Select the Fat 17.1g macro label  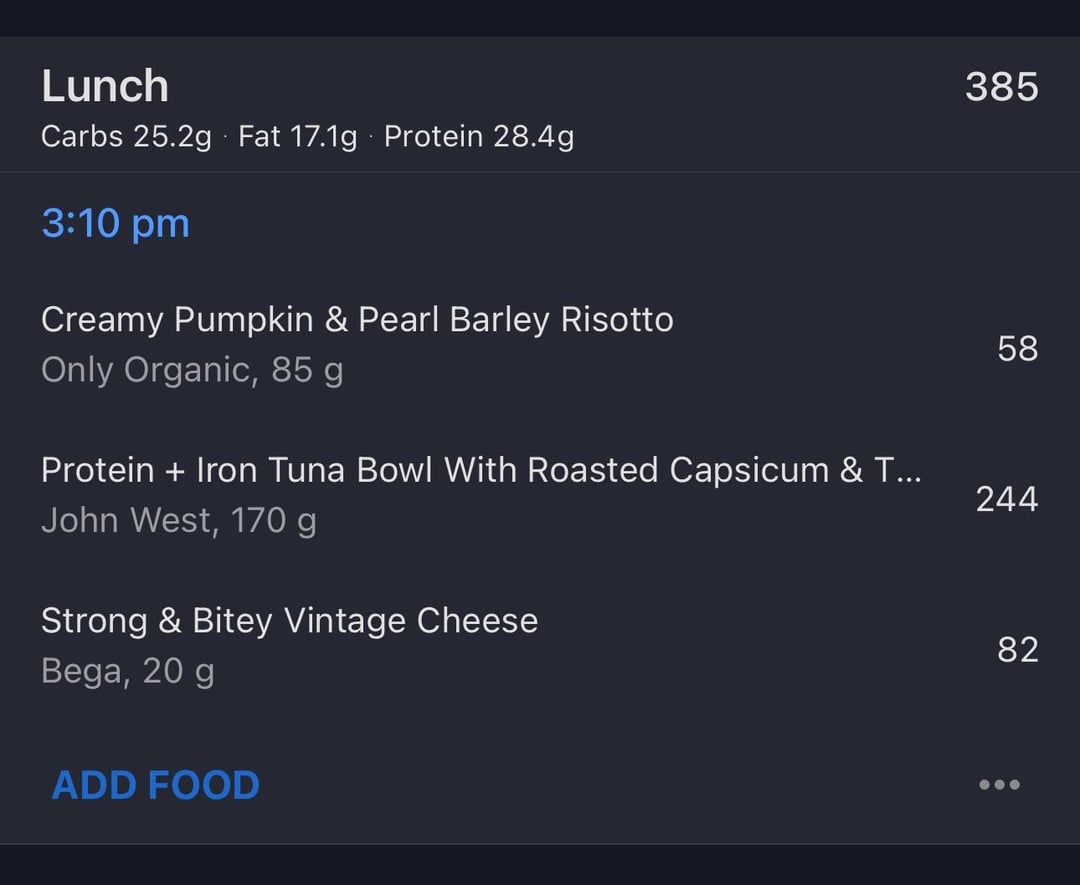(297, 136)
